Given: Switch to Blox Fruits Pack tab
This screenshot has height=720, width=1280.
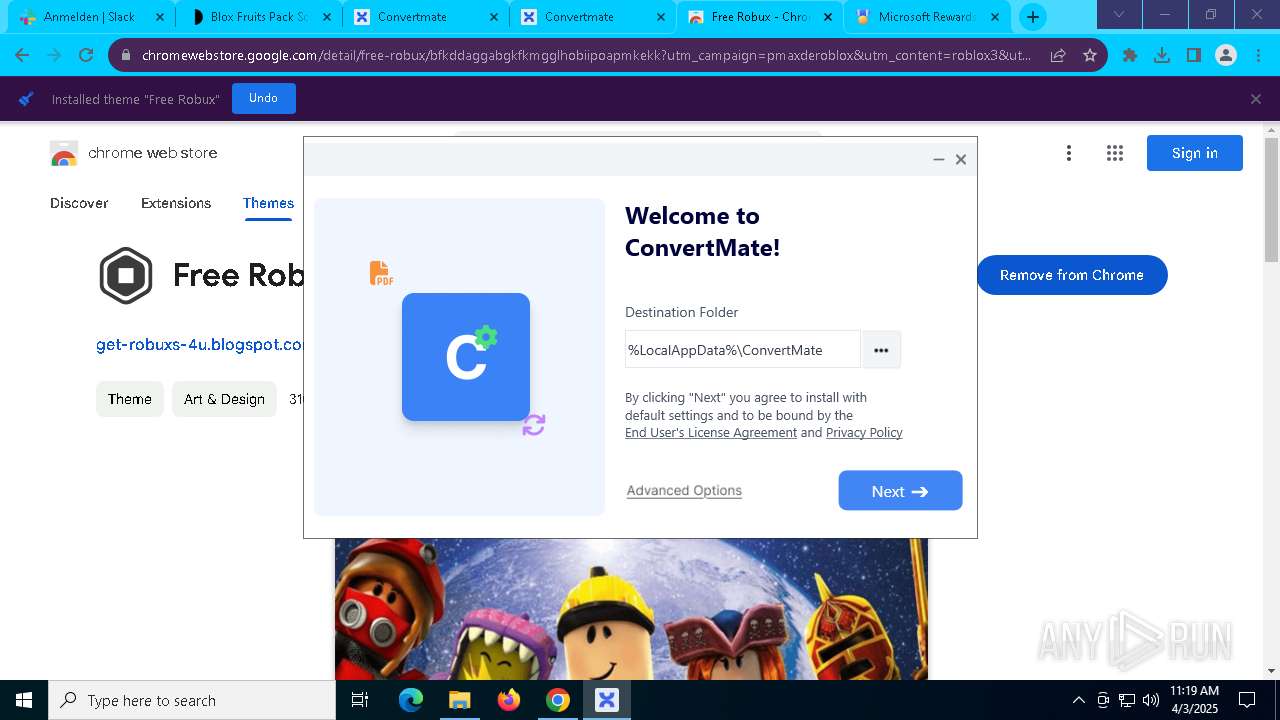Looking at the screenshot, I should coord(258,17).
